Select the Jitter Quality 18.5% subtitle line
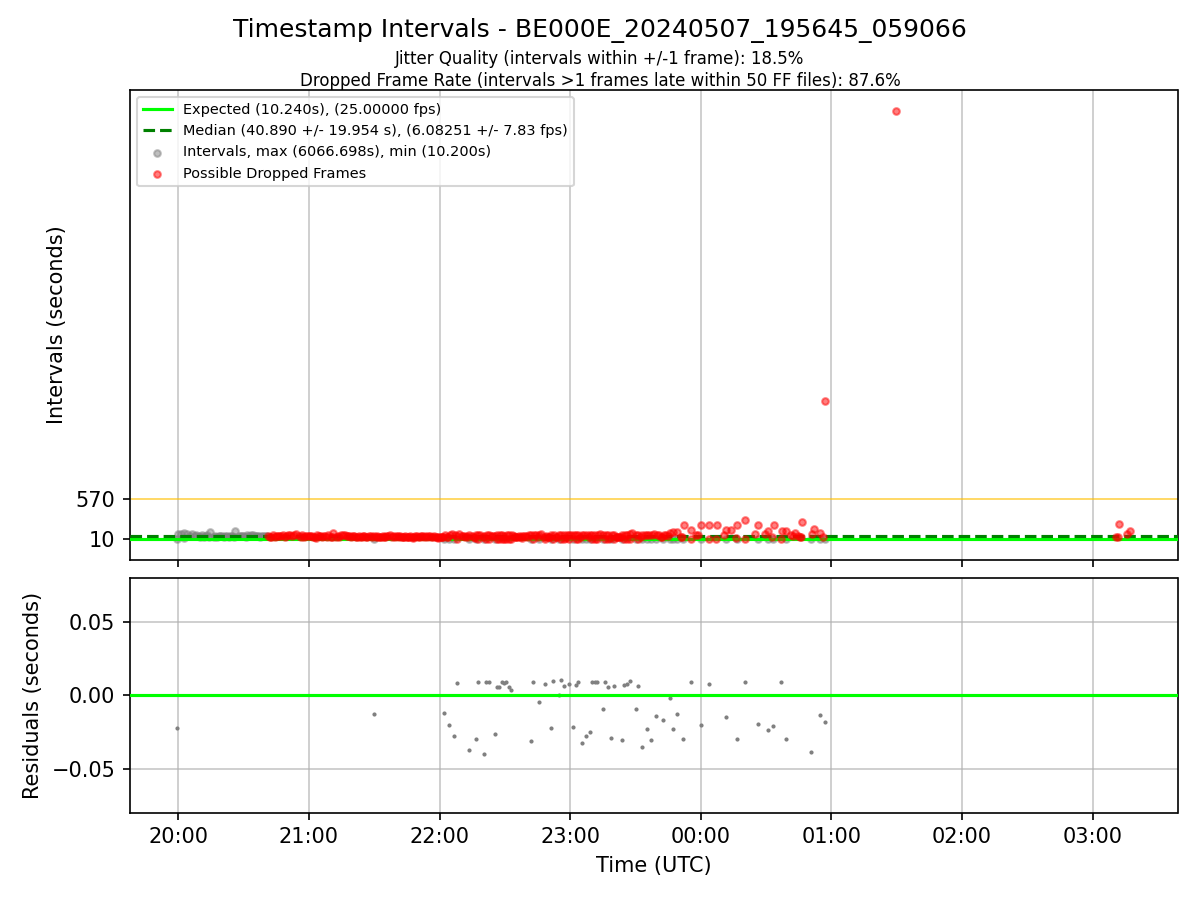The image size is (1200, 900). coord(599,59)
